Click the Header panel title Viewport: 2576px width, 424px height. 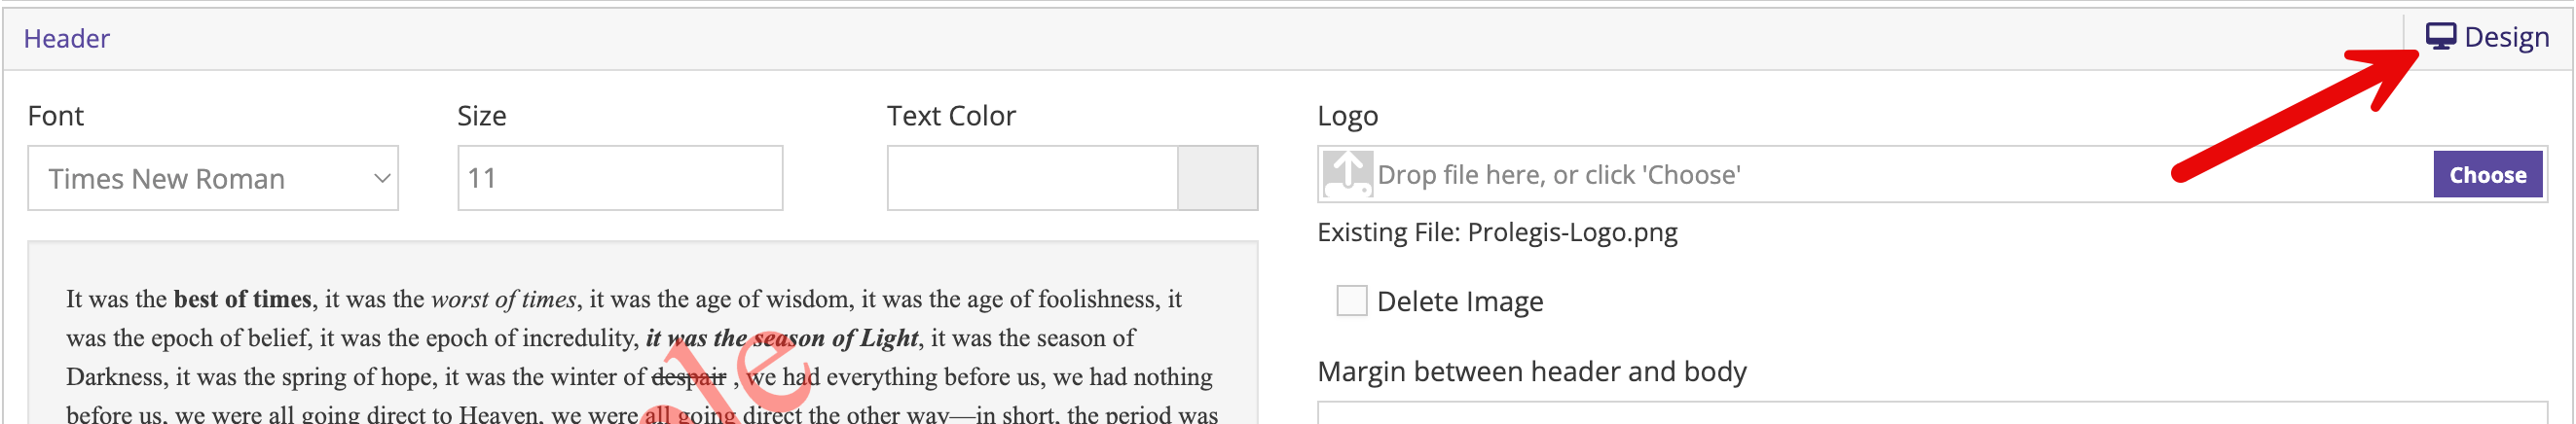(66, 39)
